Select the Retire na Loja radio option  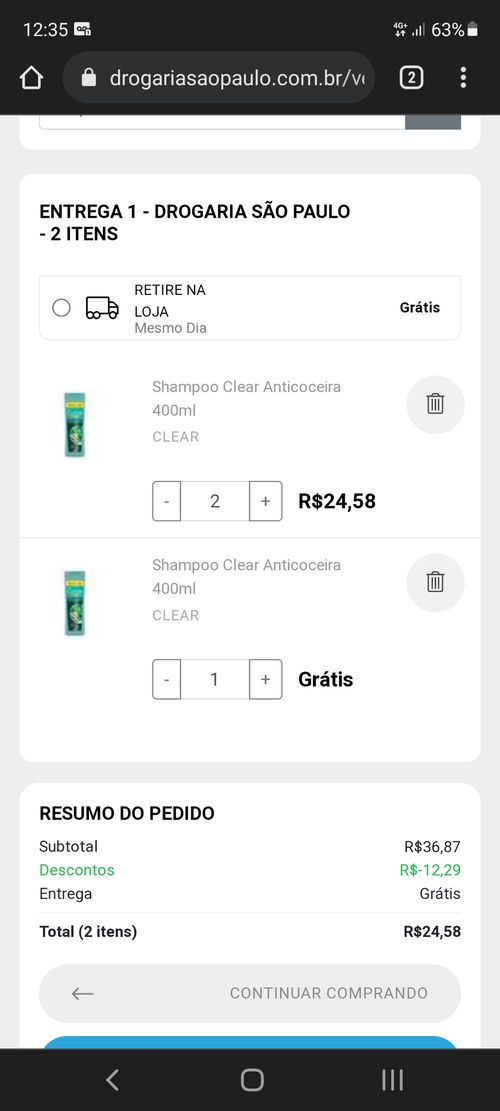62,308
